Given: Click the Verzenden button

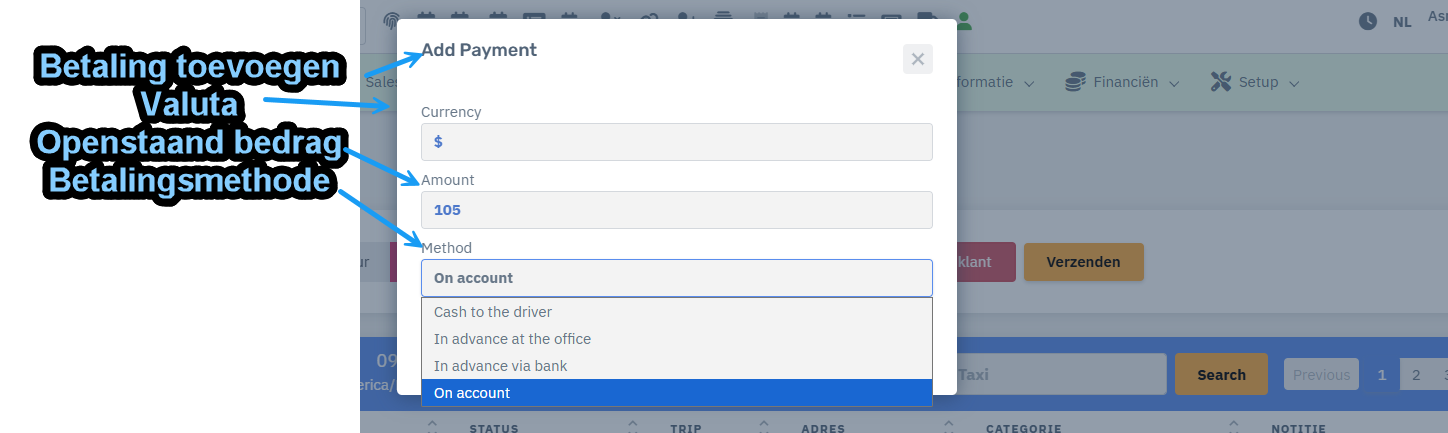Looking at the screenshot, I should coord(1083,262).
